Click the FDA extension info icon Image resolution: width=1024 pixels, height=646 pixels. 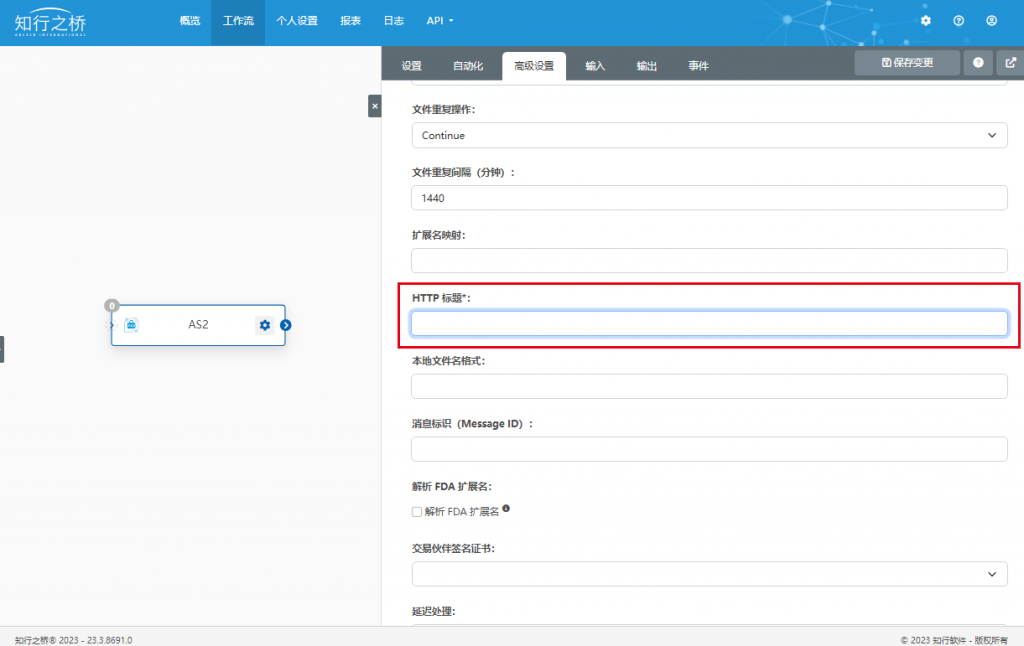pyautogui.click(x=506, y=508)
